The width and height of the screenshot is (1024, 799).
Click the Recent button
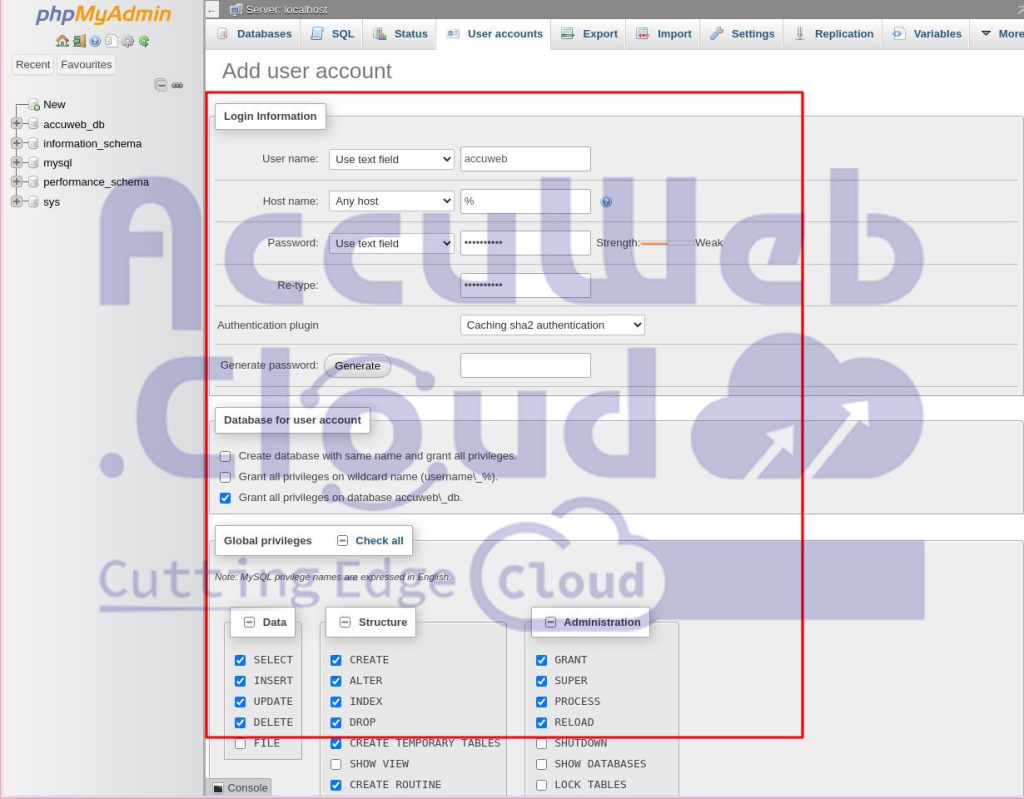tap(33, 65)
